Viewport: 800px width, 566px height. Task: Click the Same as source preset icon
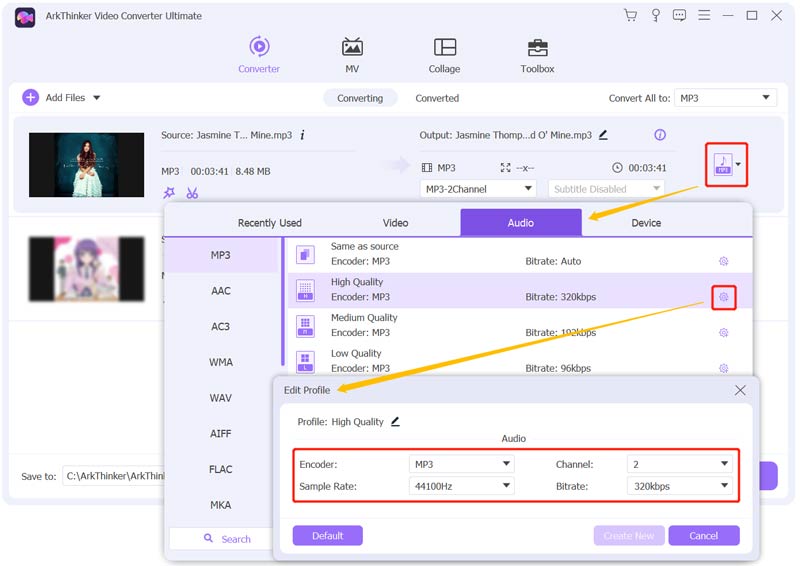pyautogui.click(x=305, y=254)
